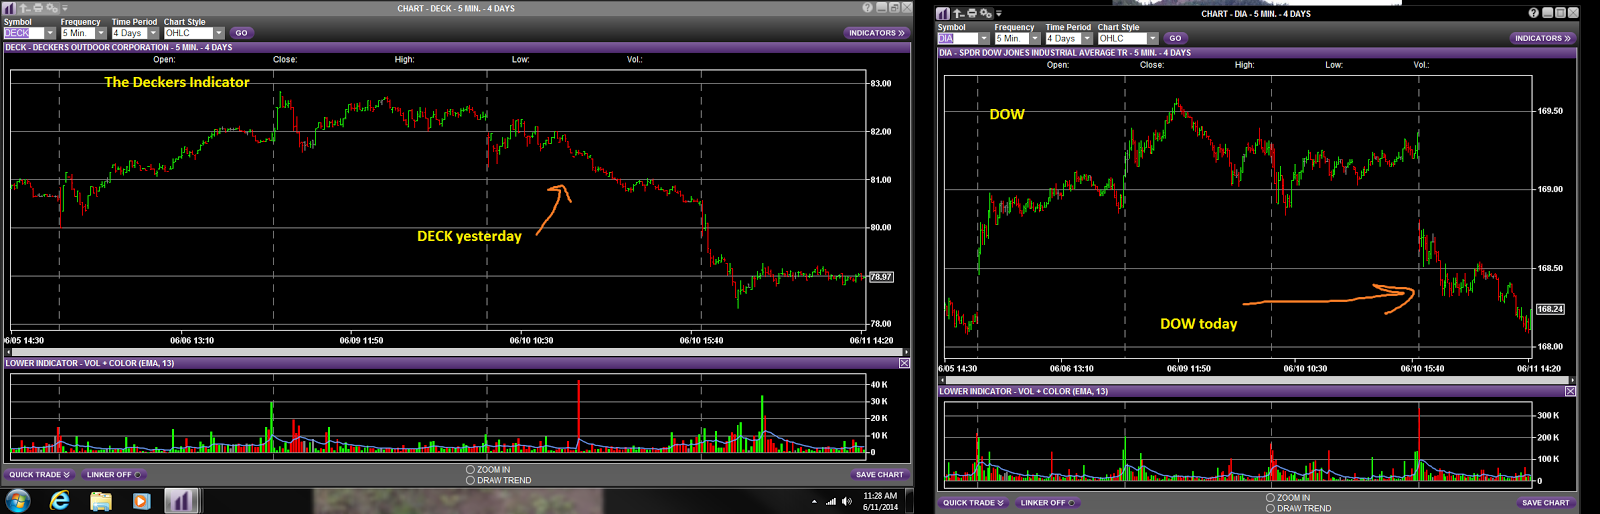Click GO button in DIA window
The width and height of the screenshot is (1600, 514).
tap(1175, 39)
